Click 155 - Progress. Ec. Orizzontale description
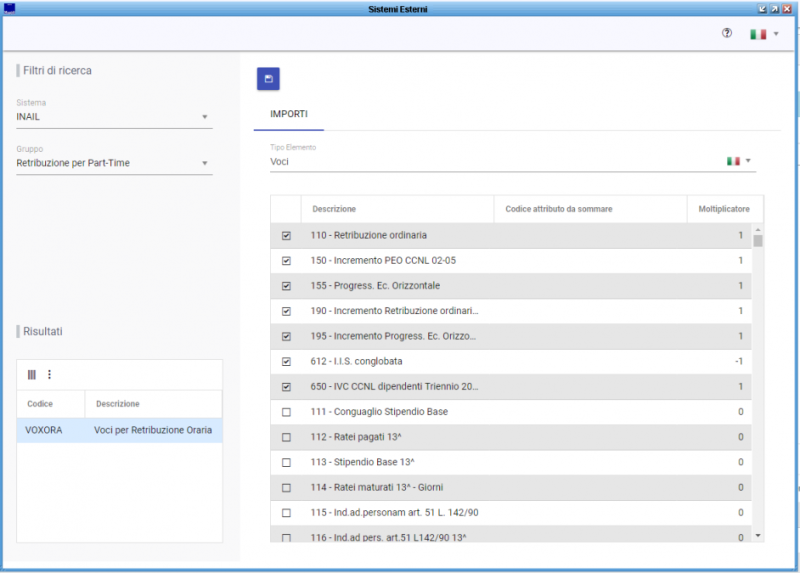 click(x=375, y=286)
